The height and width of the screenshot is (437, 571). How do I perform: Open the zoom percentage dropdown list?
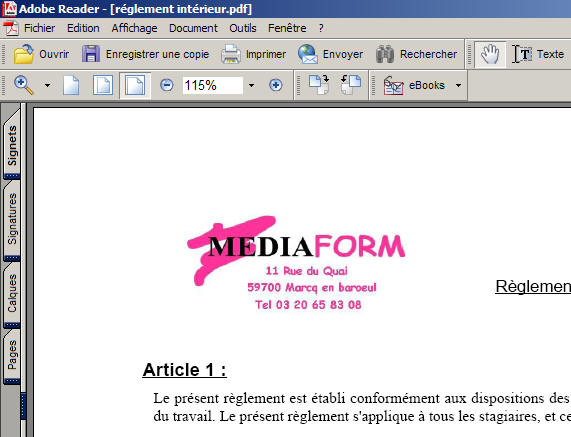tap(251, 86)
